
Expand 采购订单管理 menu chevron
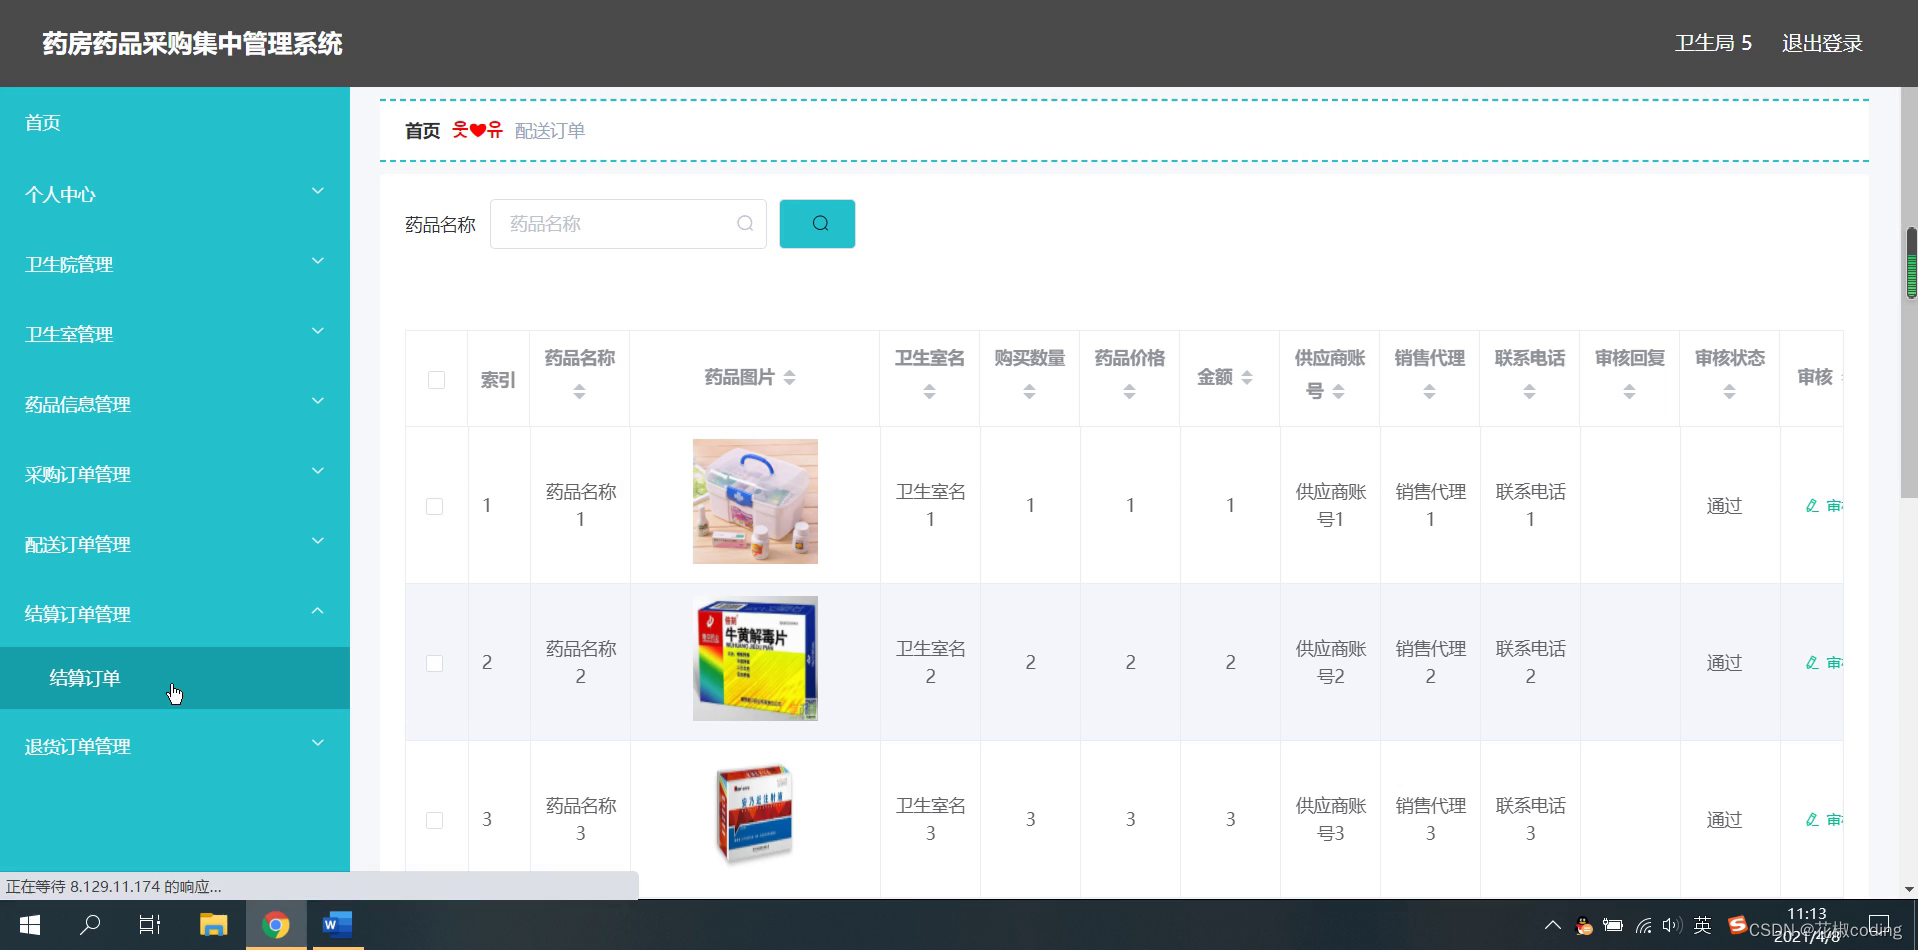318,471
